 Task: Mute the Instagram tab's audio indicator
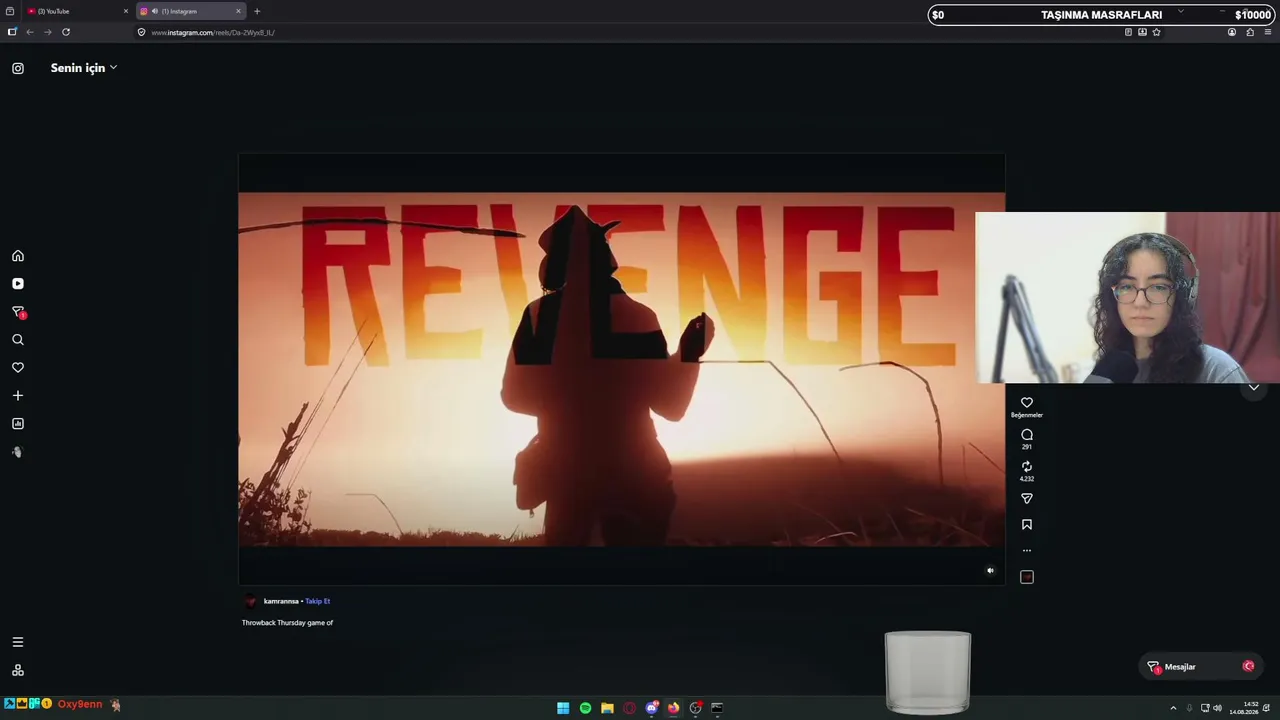pyautogui.click(x=155, y=11)
